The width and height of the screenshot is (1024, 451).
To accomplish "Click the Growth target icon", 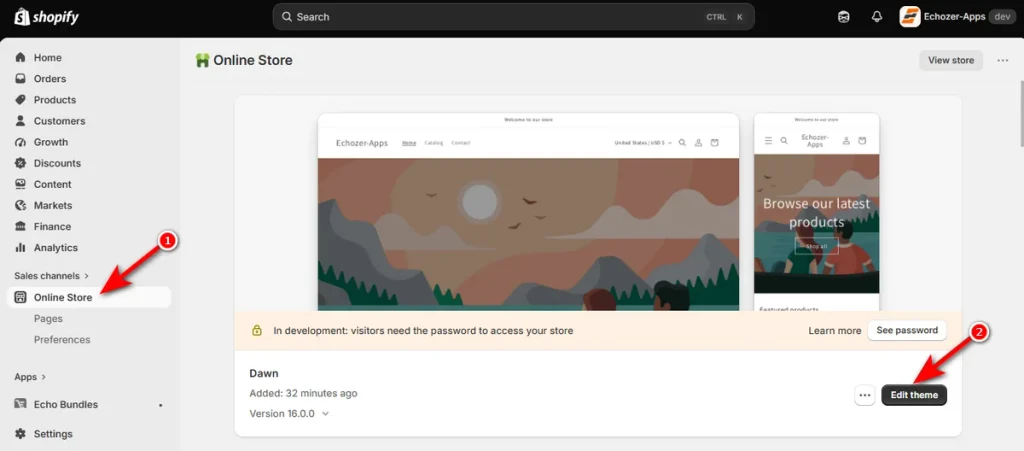I will (20, 142).
